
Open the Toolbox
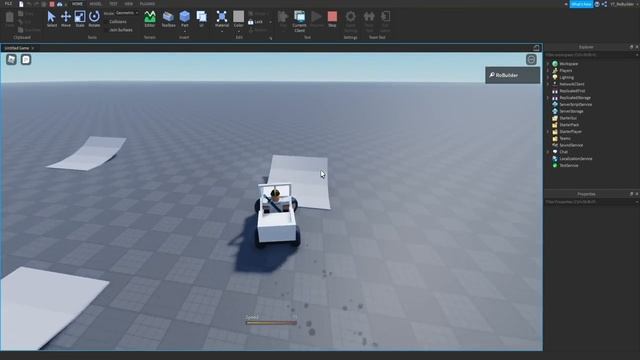168,19
